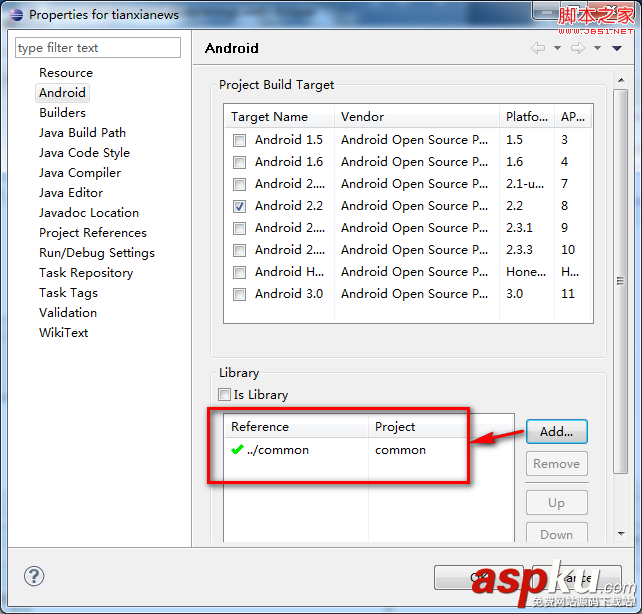This screenshot has height=614, width=642.
Task: Click the forward navigation arrow icon
Action: (x=578, y=48)
